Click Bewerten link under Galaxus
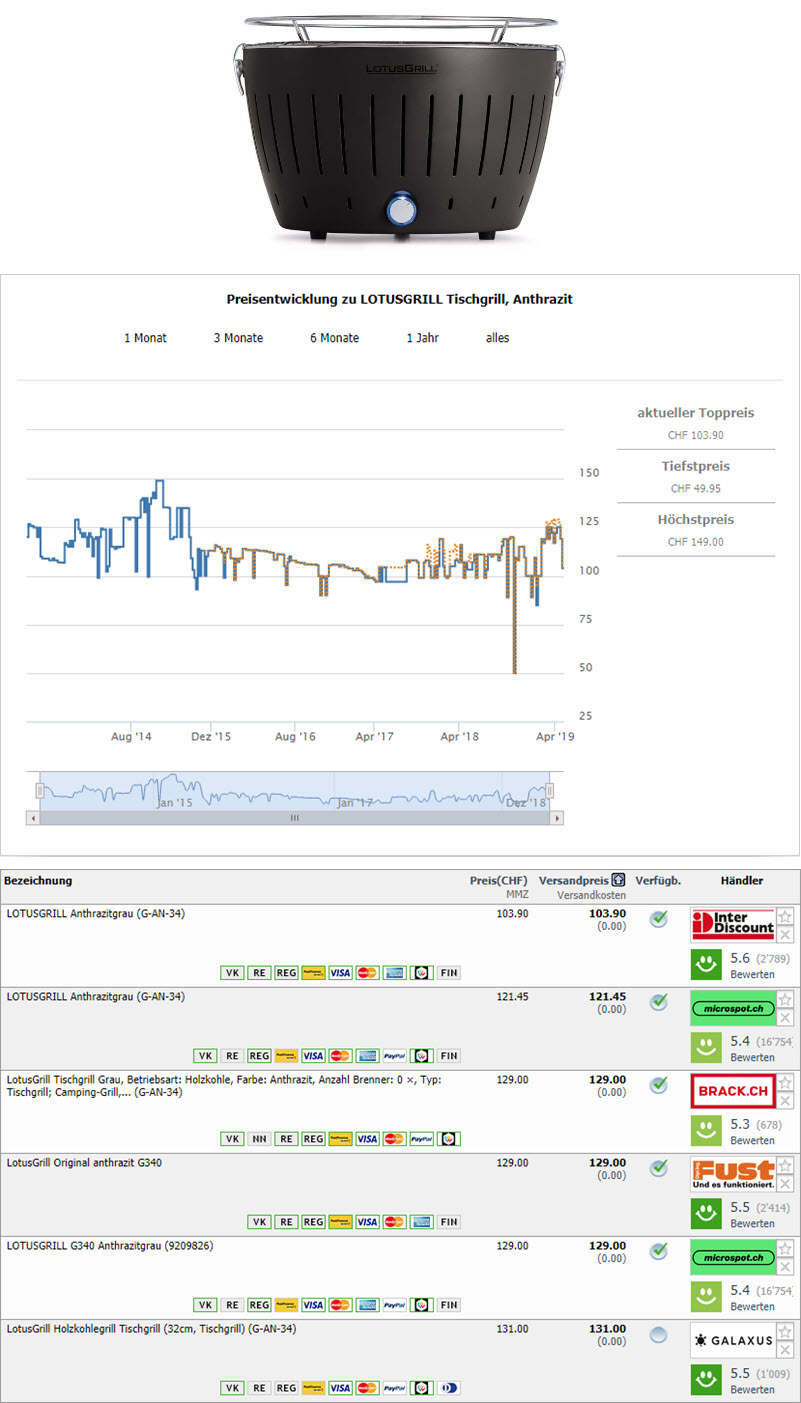Screen dimensions: 801x1403 751,1390
